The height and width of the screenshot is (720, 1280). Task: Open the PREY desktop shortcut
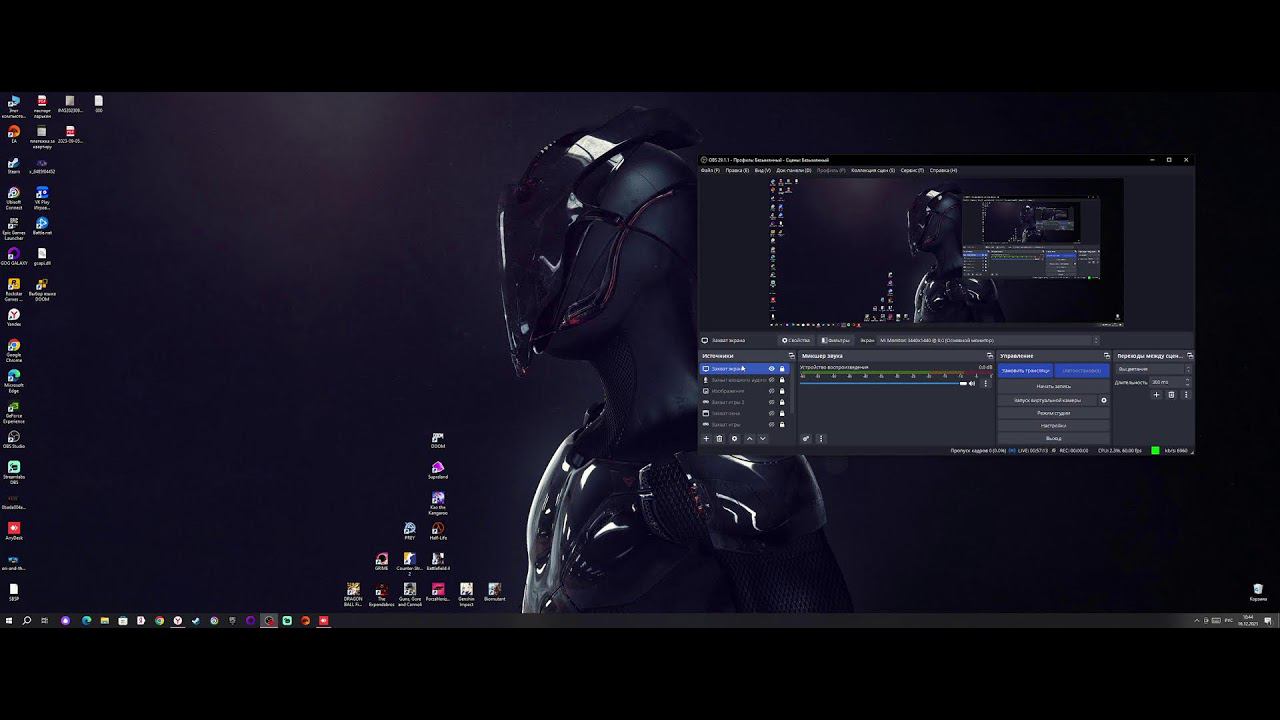click(410, 531)
